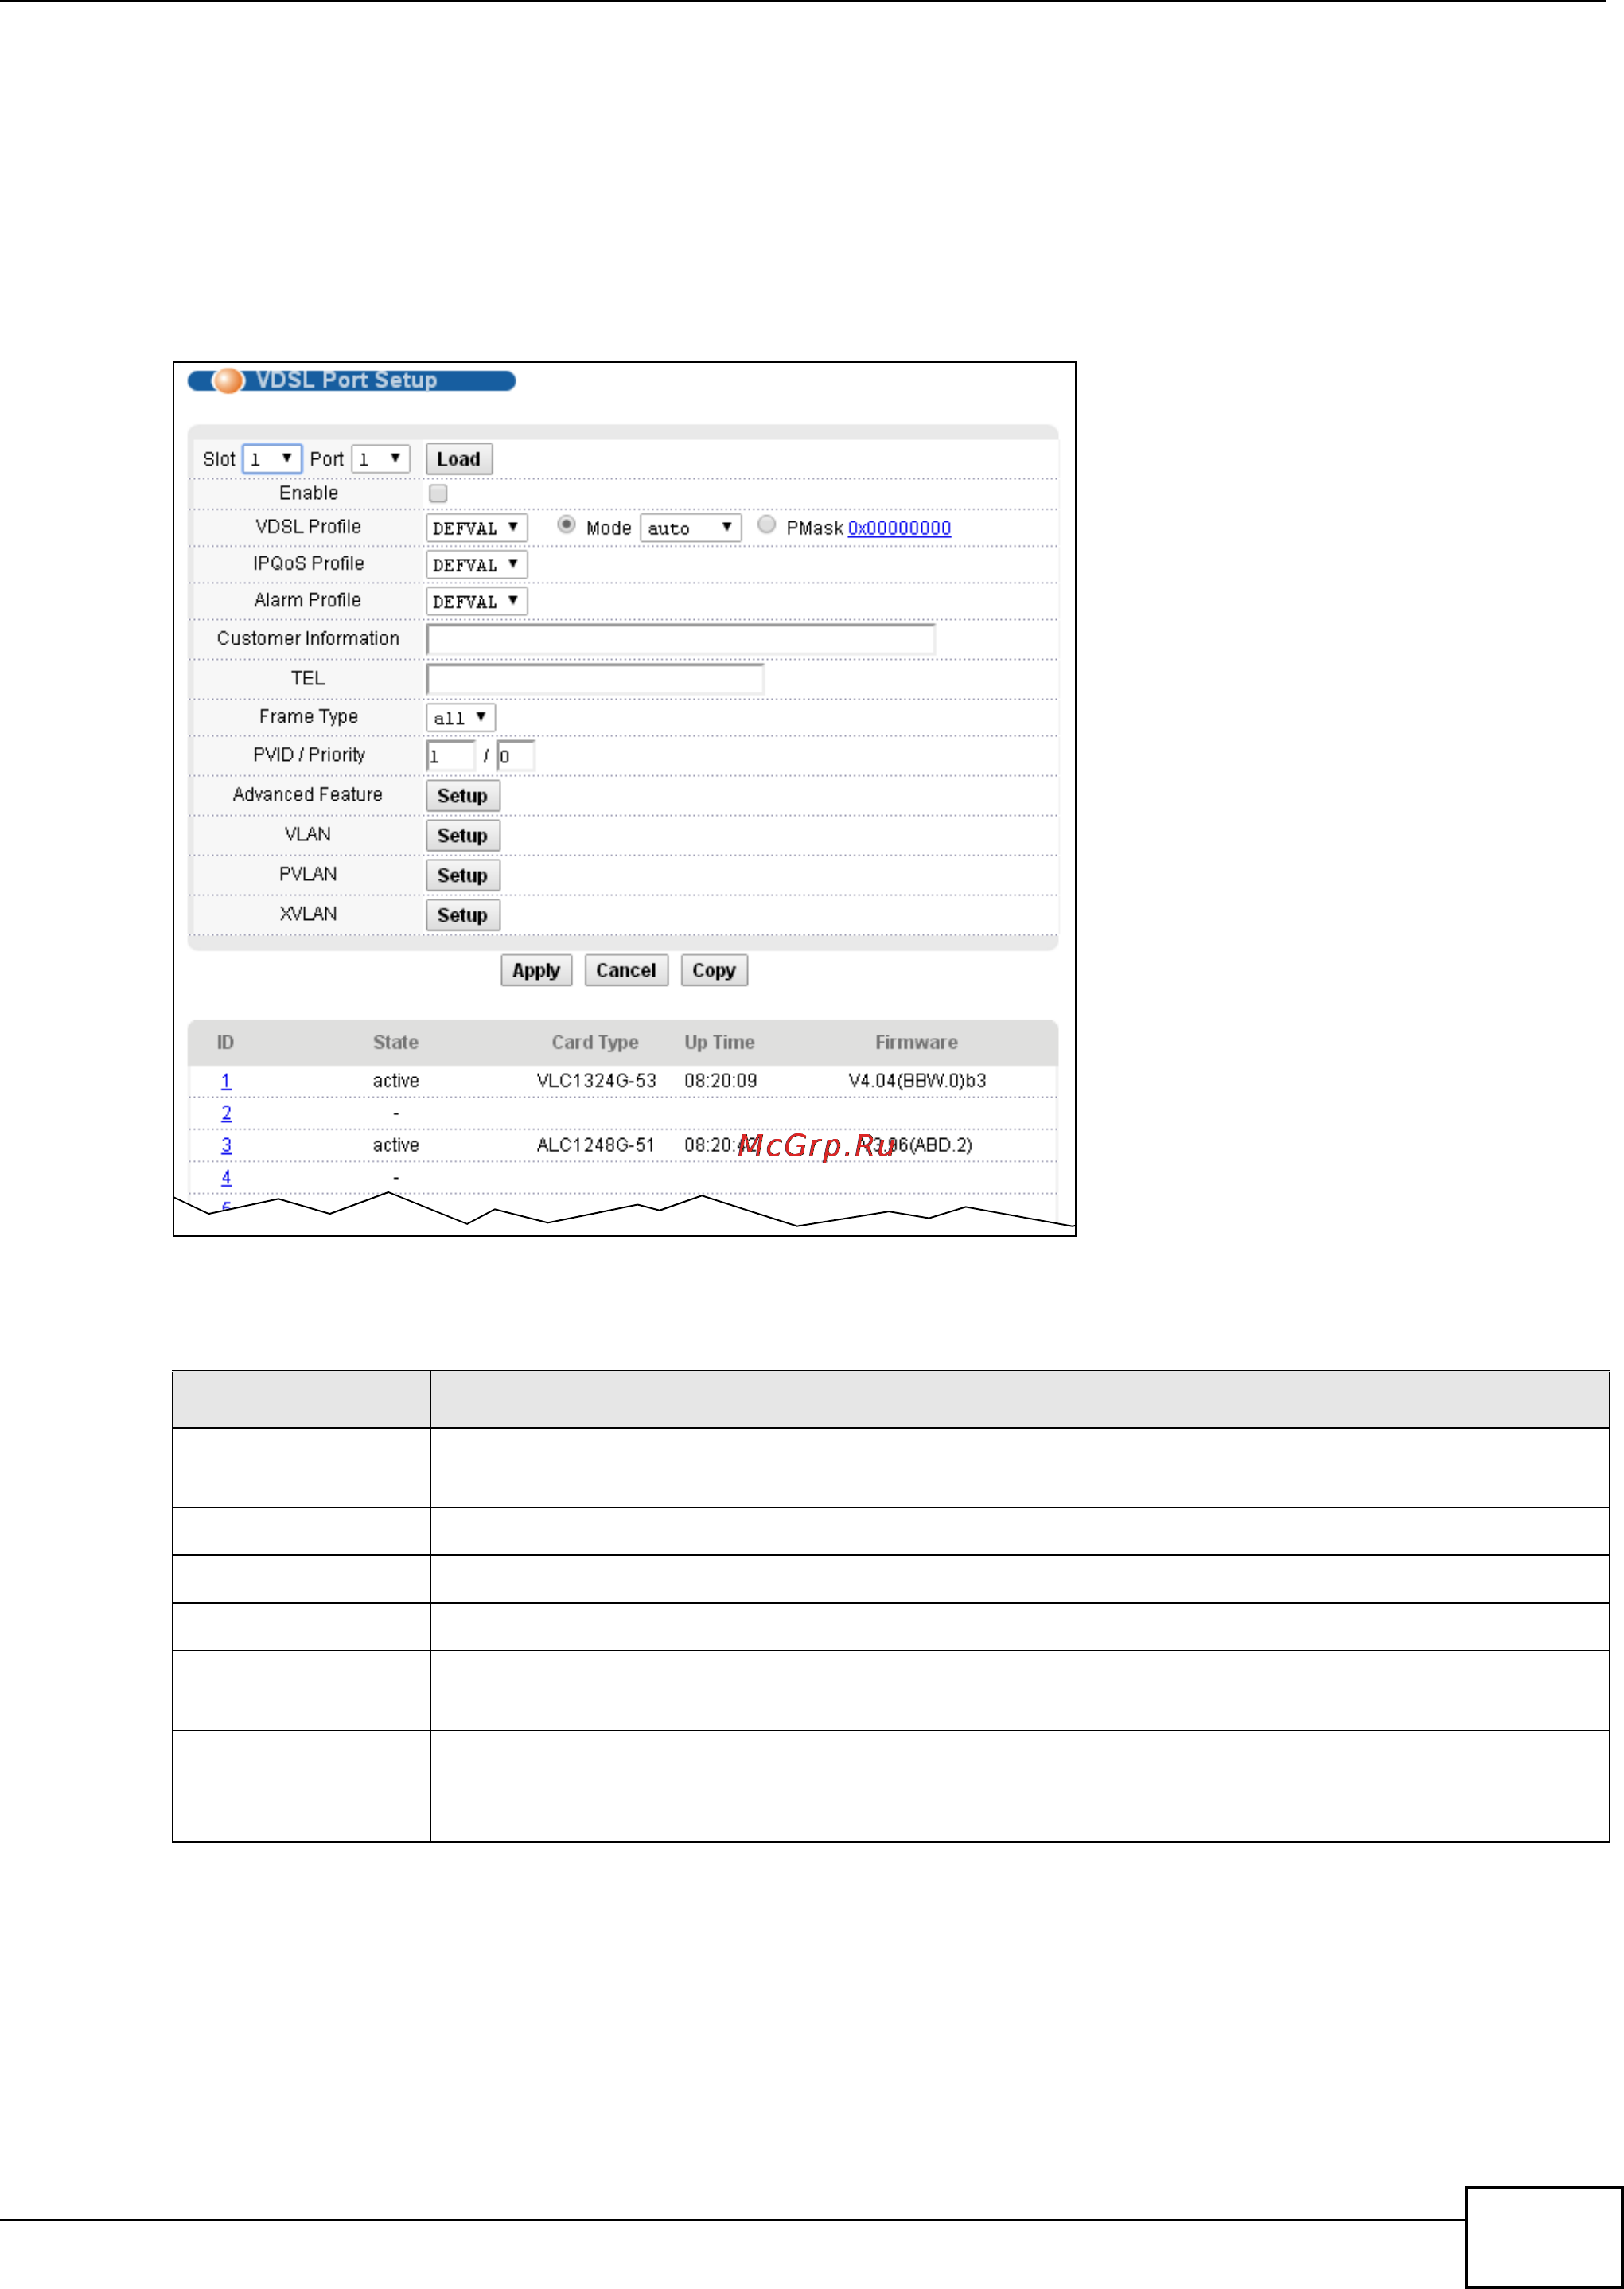Open Advanced Feature Setup

[x=462, y=796]
